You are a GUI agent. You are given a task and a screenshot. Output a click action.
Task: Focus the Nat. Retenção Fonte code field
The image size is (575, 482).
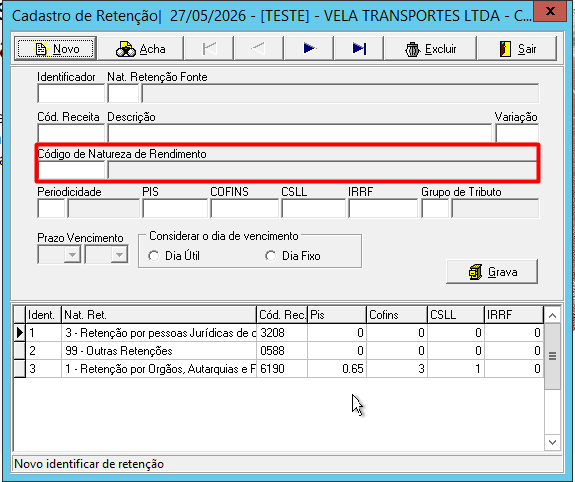[123, 93]
